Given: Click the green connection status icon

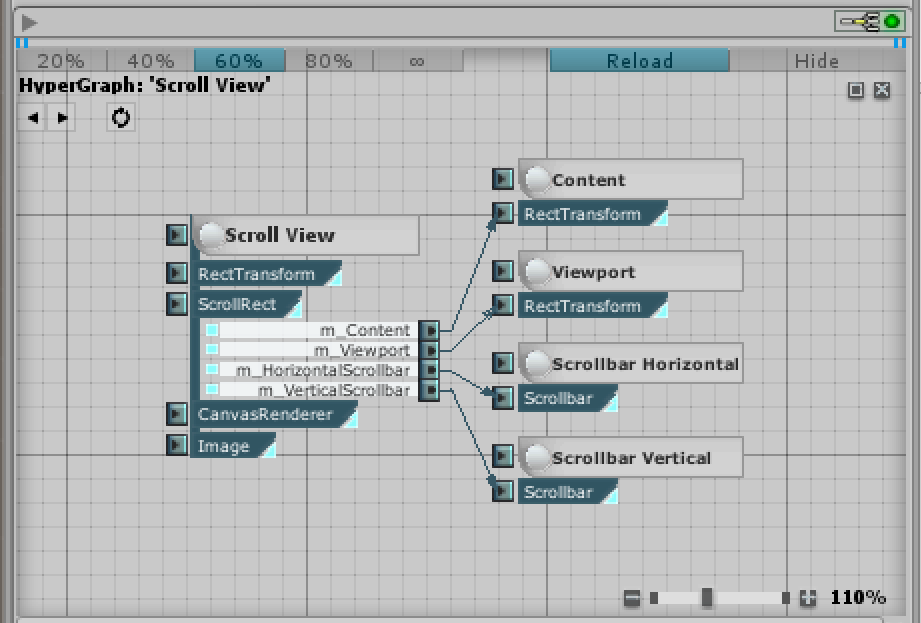Looking at the screenshot, I should [x=891, y=22].
